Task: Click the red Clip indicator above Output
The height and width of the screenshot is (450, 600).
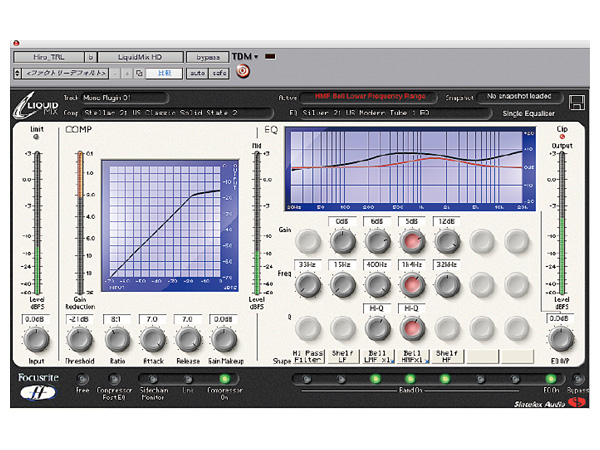Action: (562, 137)
